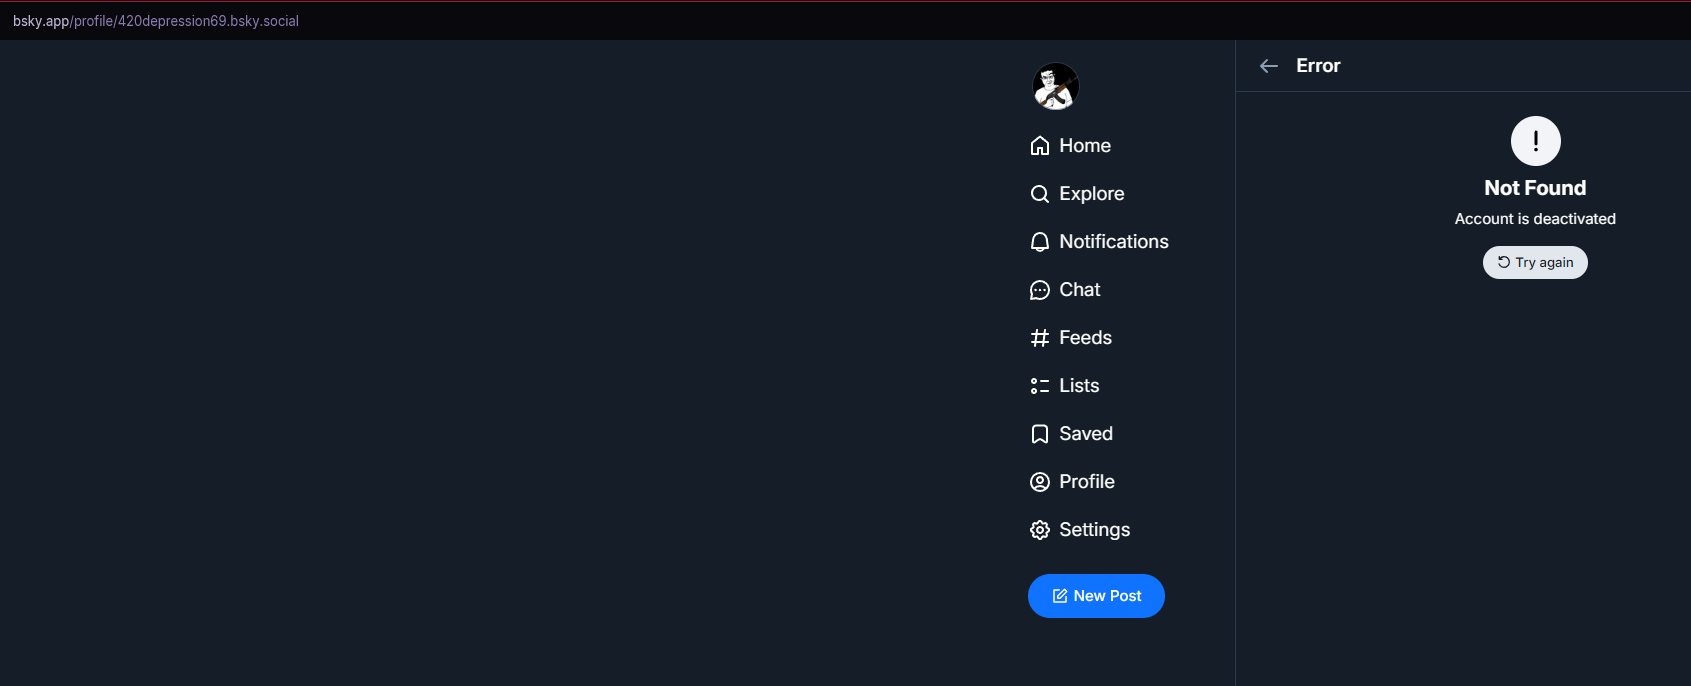Click the Profile person icon

click(1040, 482)
